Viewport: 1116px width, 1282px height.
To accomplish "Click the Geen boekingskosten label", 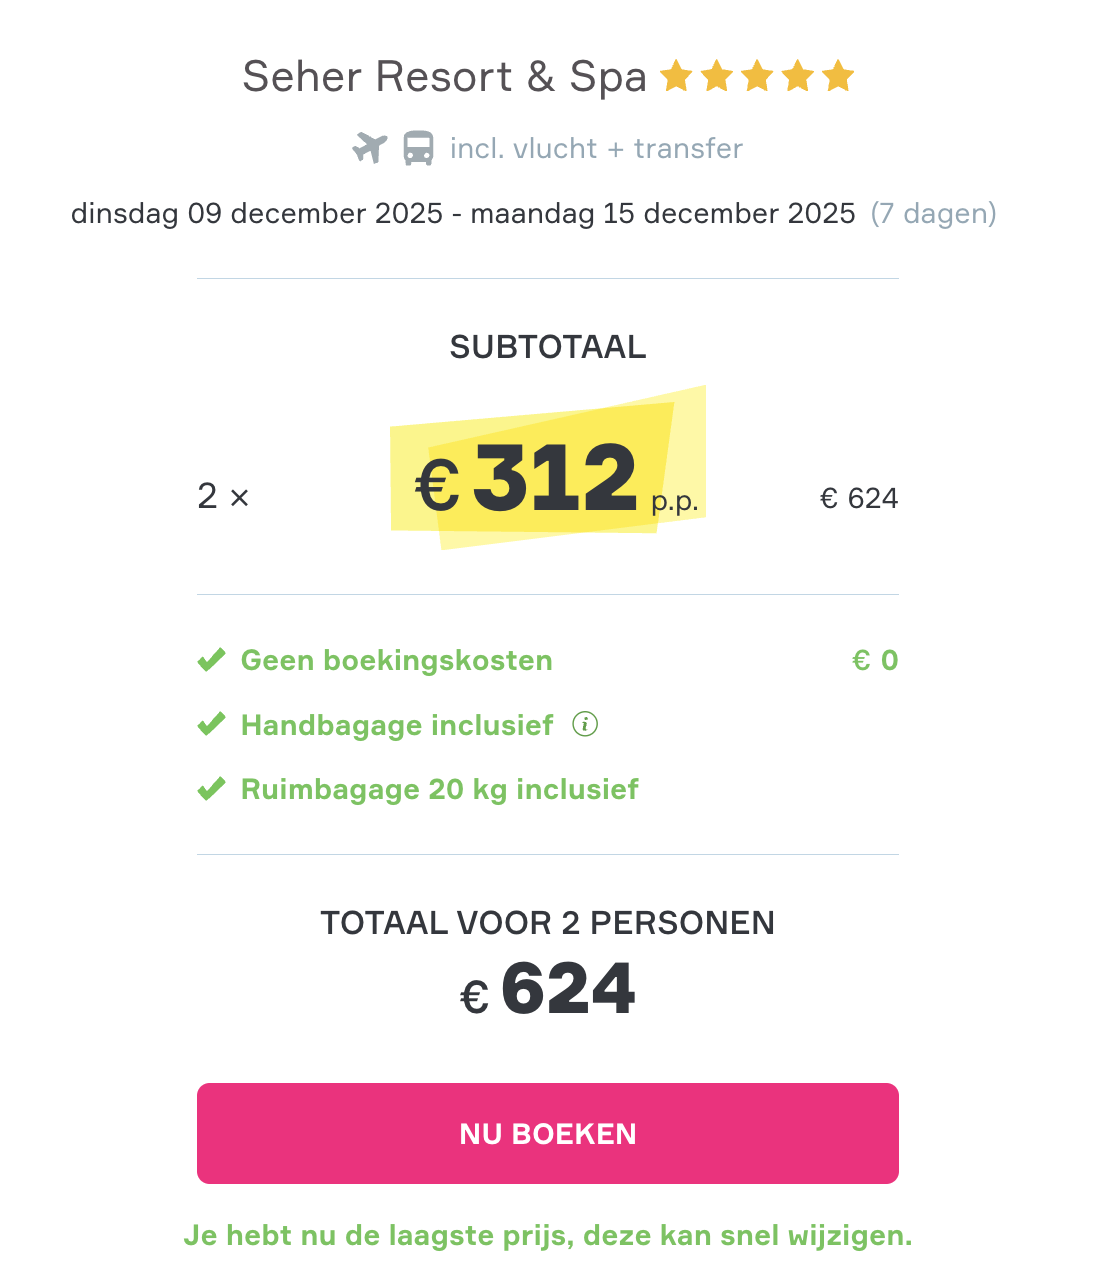I will (x=396, y=660).
